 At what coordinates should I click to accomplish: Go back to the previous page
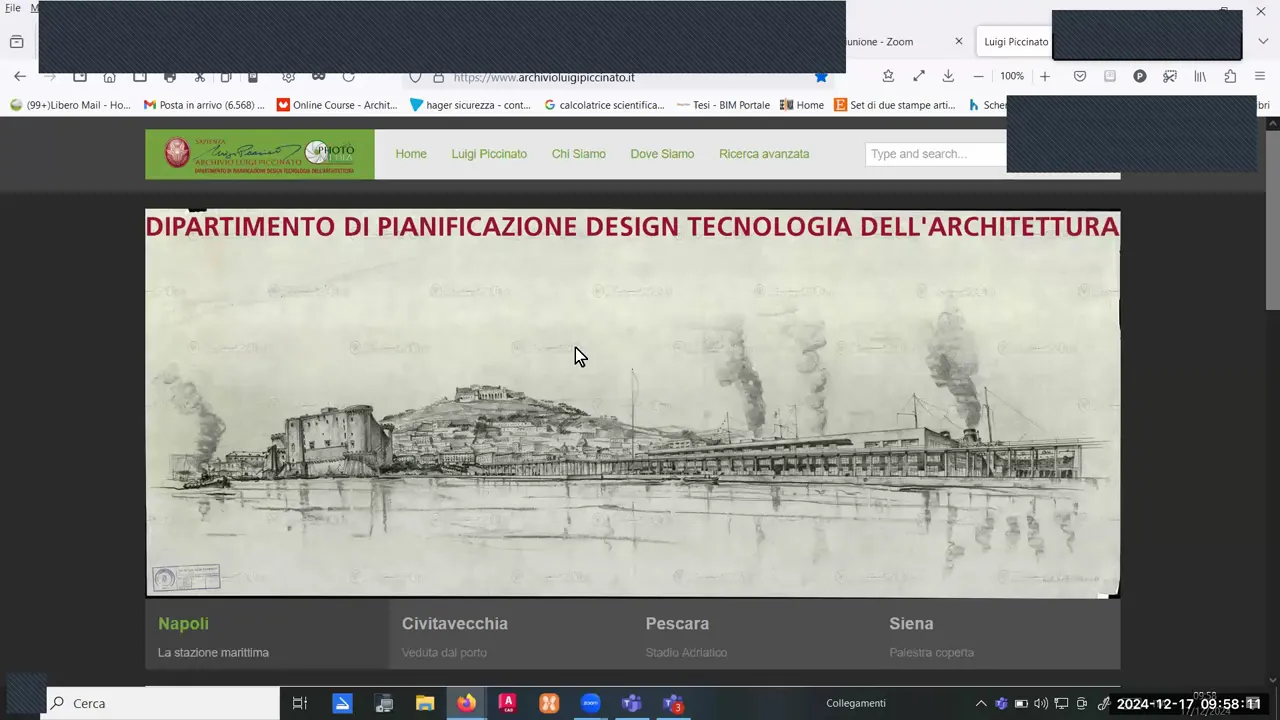coord(20,77)
